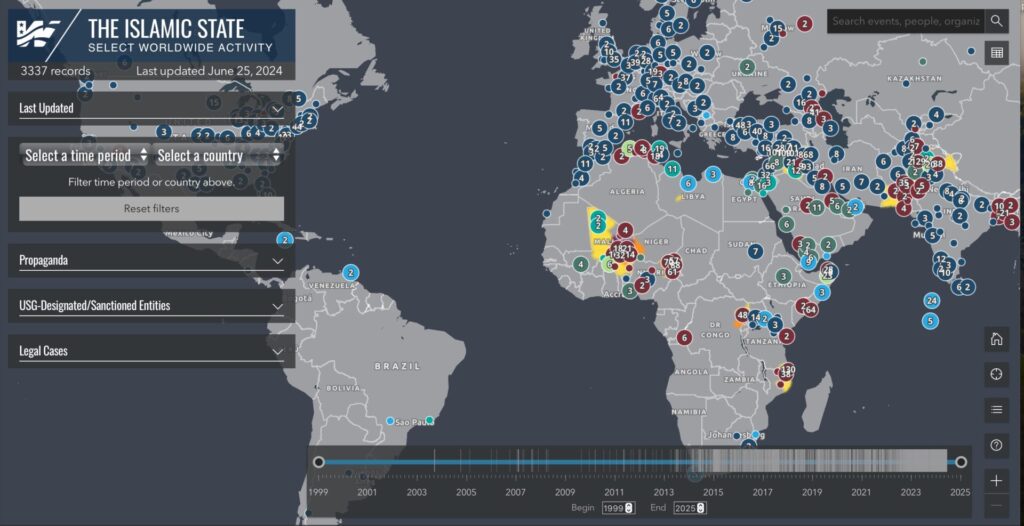Click the flag logo beside The Islamic State title
Viewport: 1024px width, 526px height.
(x=38, y=33)
